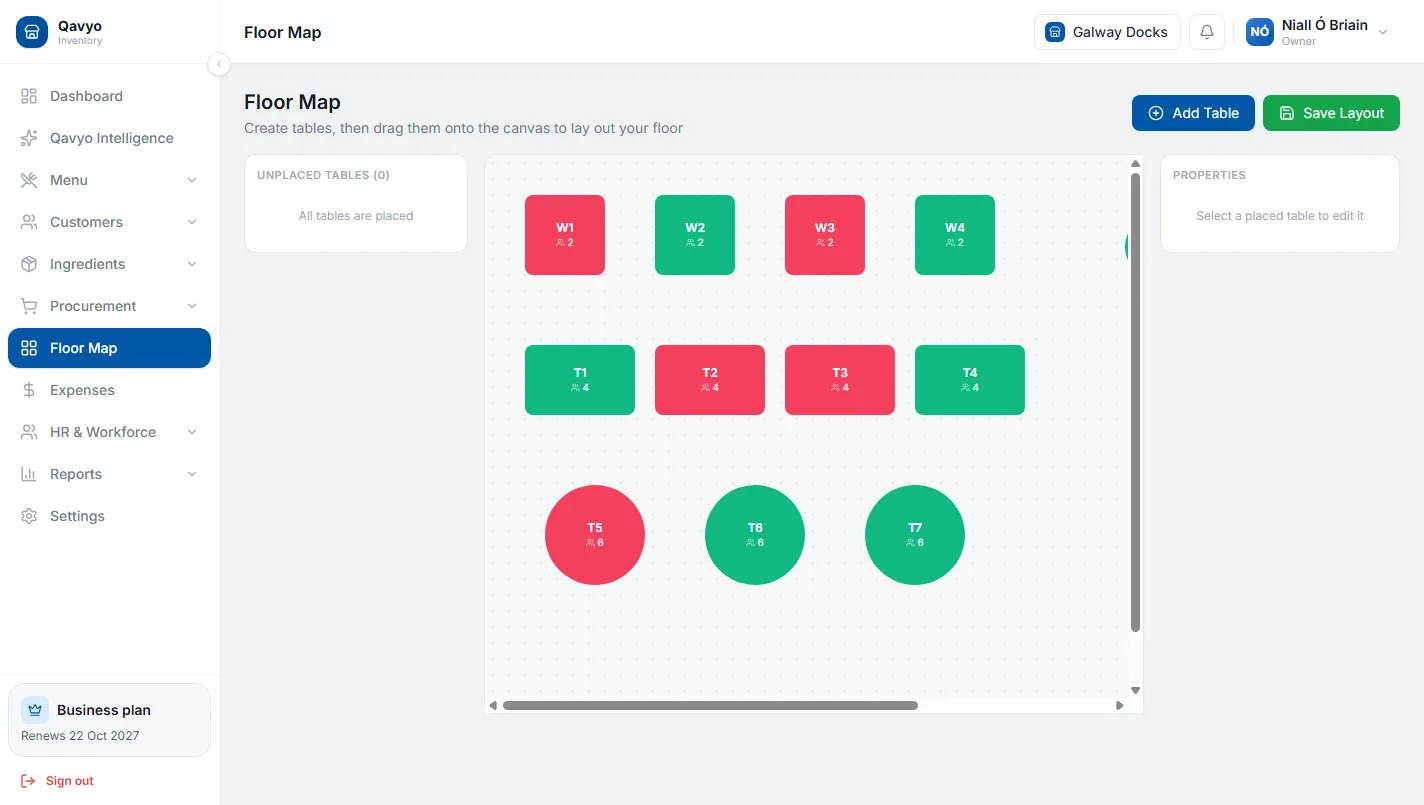The height and width of the screenshot is (805, 1424).
Task: Expand the Menu submenu chevron
Action: pos(192,180)
